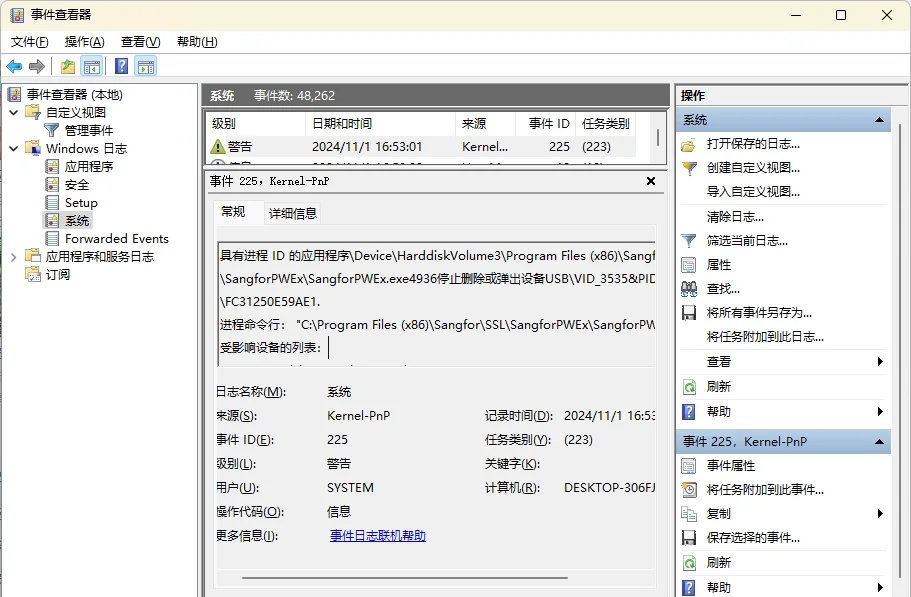Toggle the console tree visibility toolbar icon
911x597 pixels.
pyautogui.click(x=90, y=66)
